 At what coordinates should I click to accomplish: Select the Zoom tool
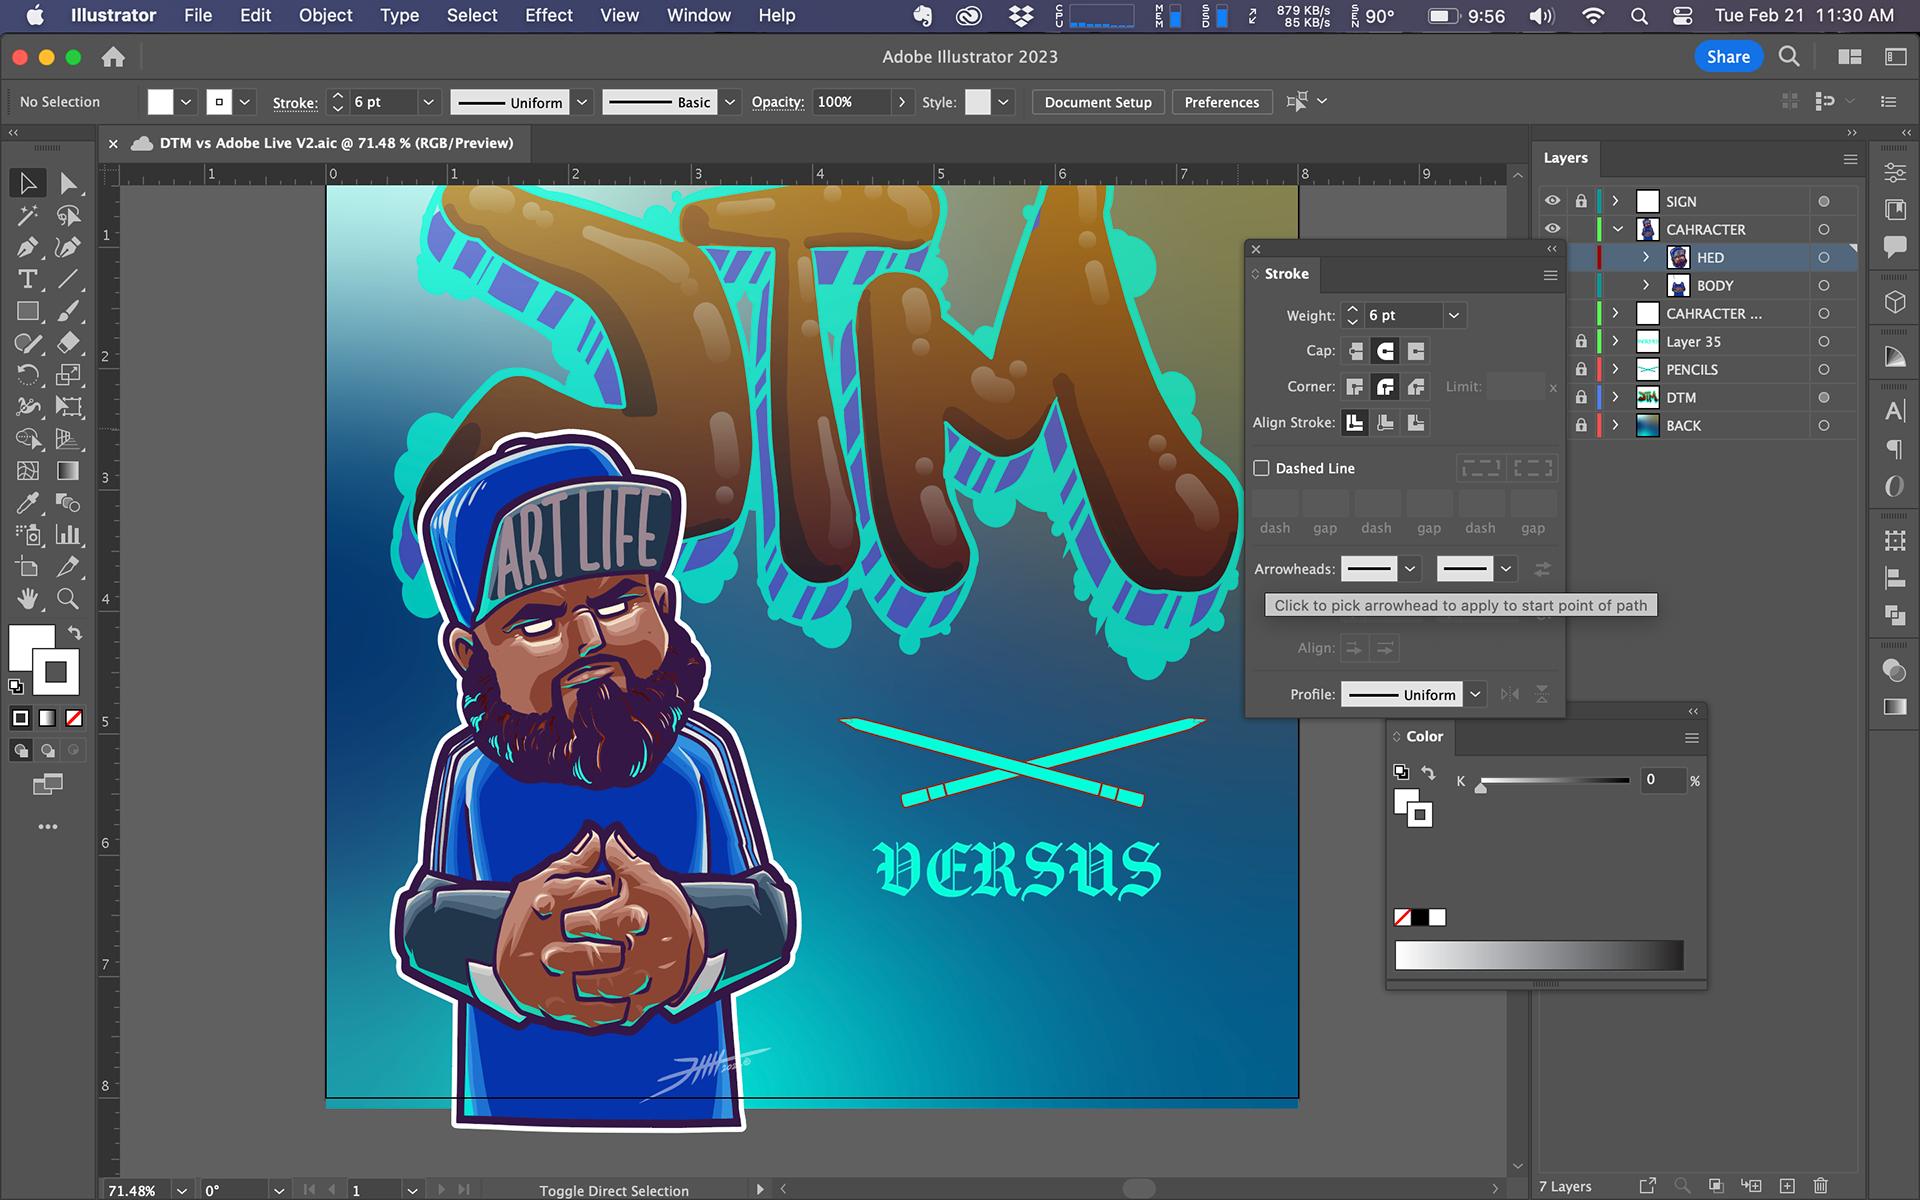pyautogui.click(x=68, y=599)
